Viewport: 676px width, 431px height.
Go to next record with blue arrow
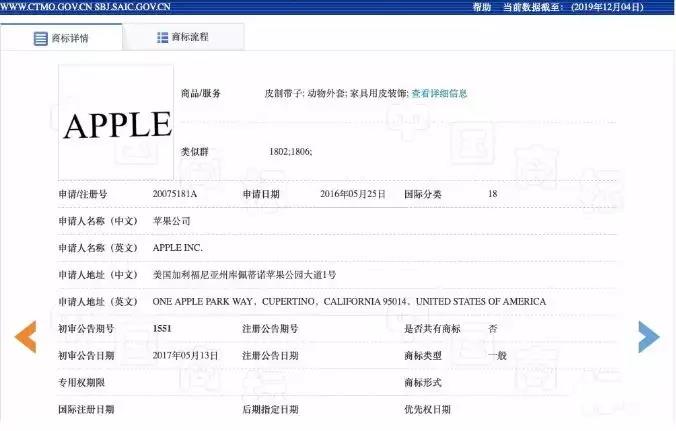[649, 337]
